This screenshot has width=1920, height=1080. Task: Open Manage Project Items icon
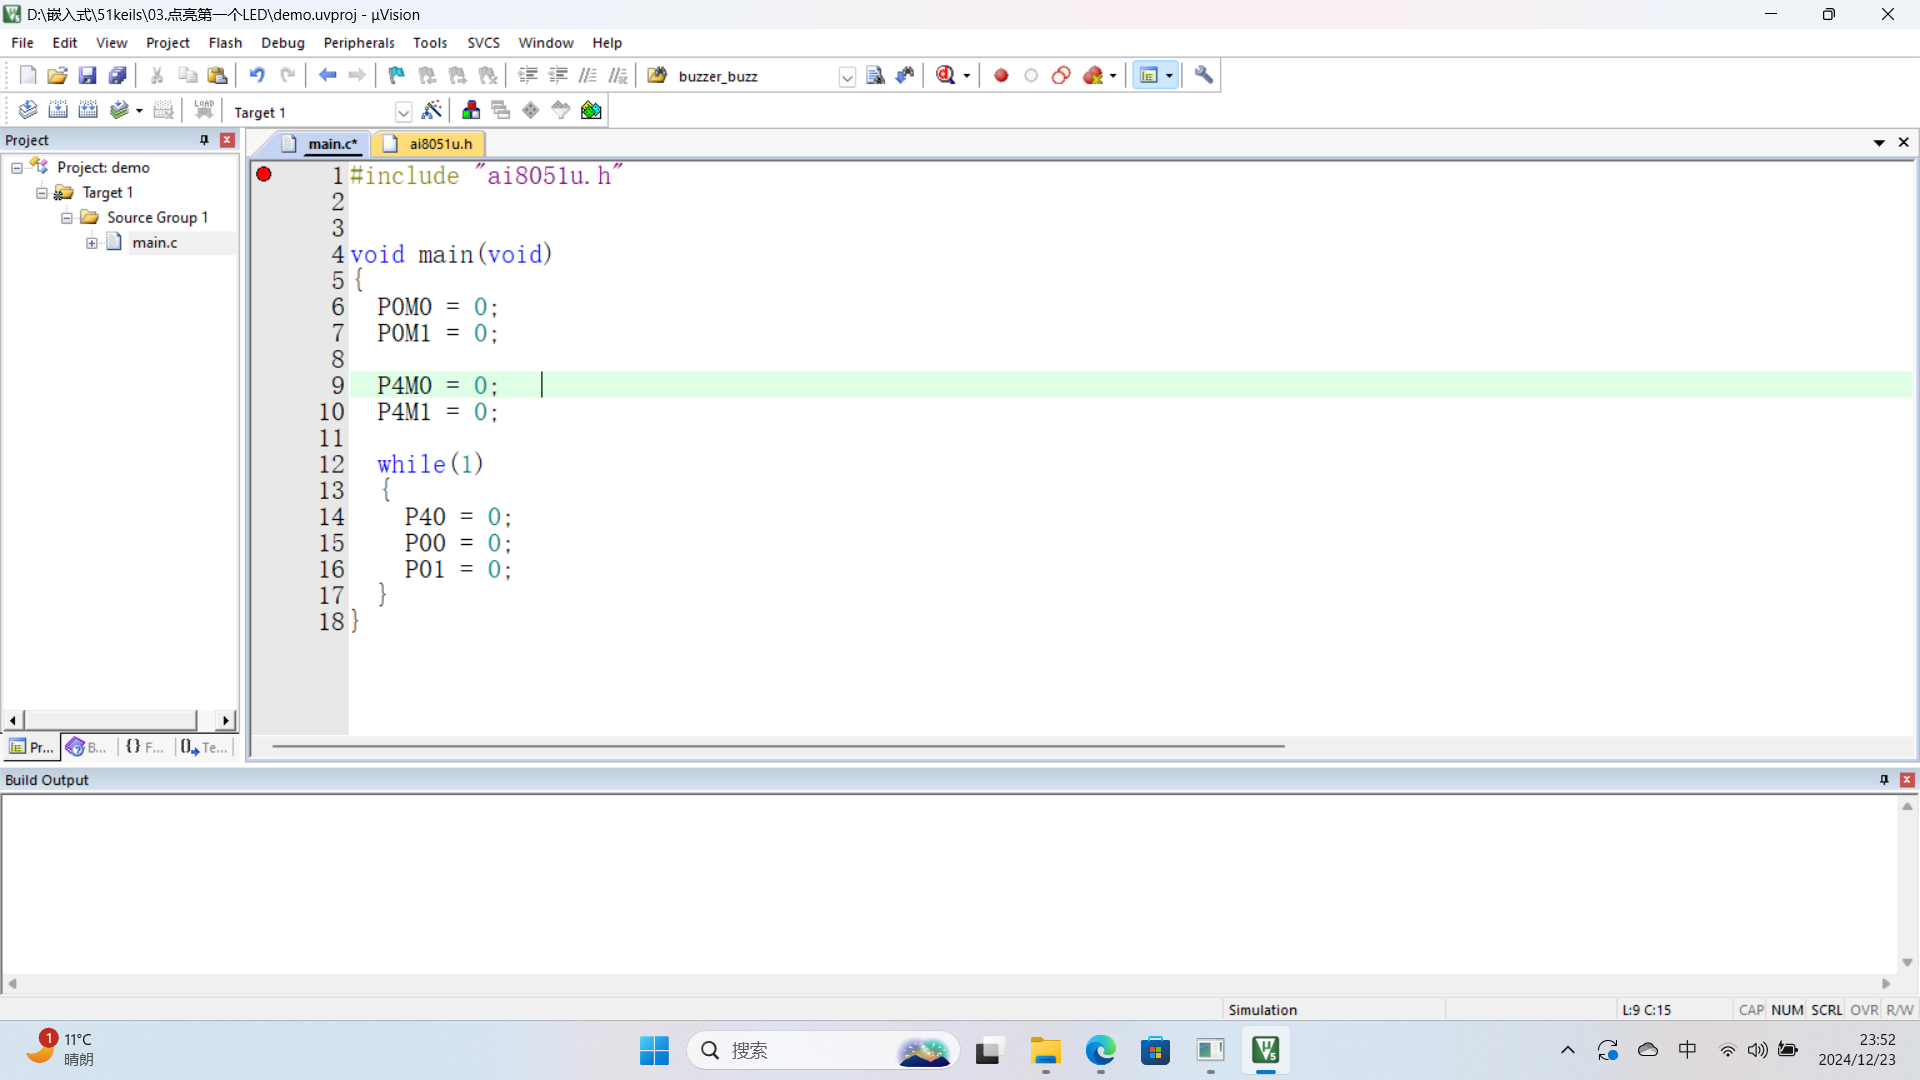point(471,110)
